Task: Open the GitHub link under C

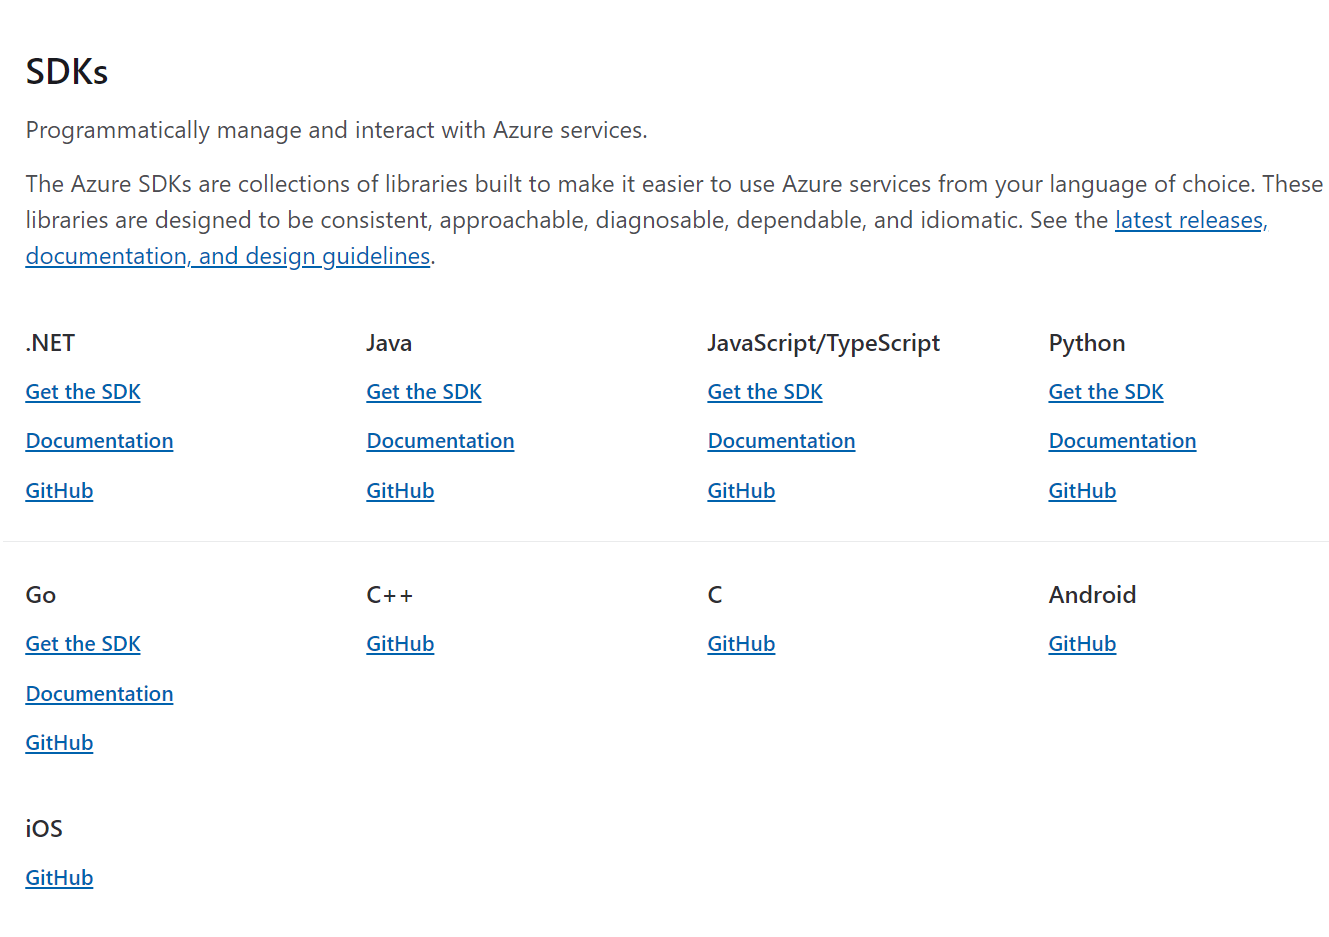Action: tap(741, 644)
